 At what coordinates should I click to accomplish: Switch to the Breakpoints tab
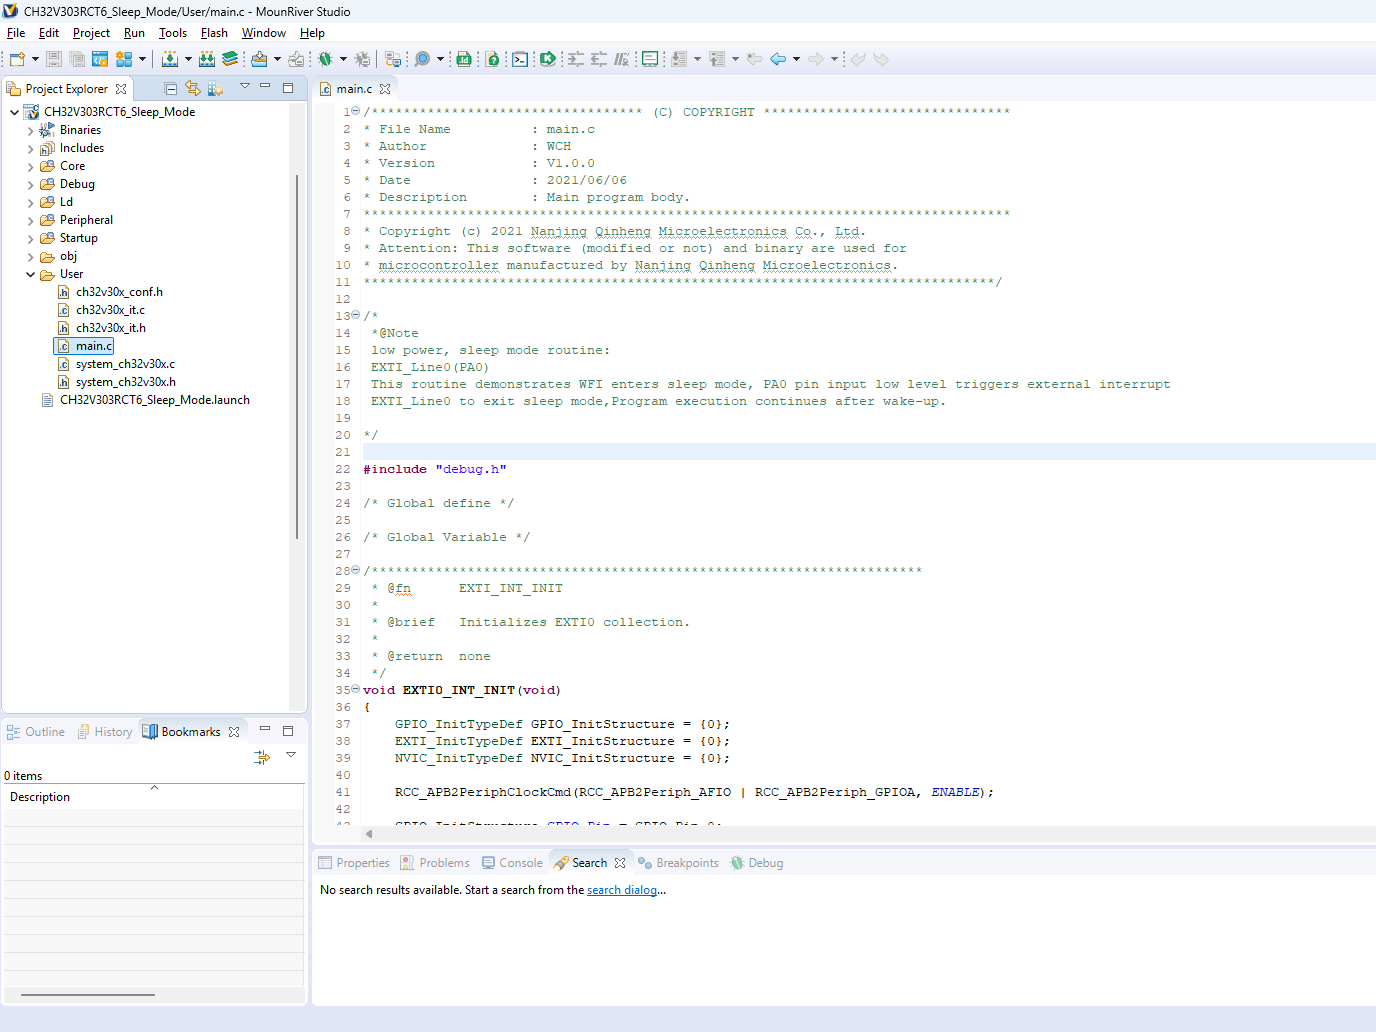point(678,863)
